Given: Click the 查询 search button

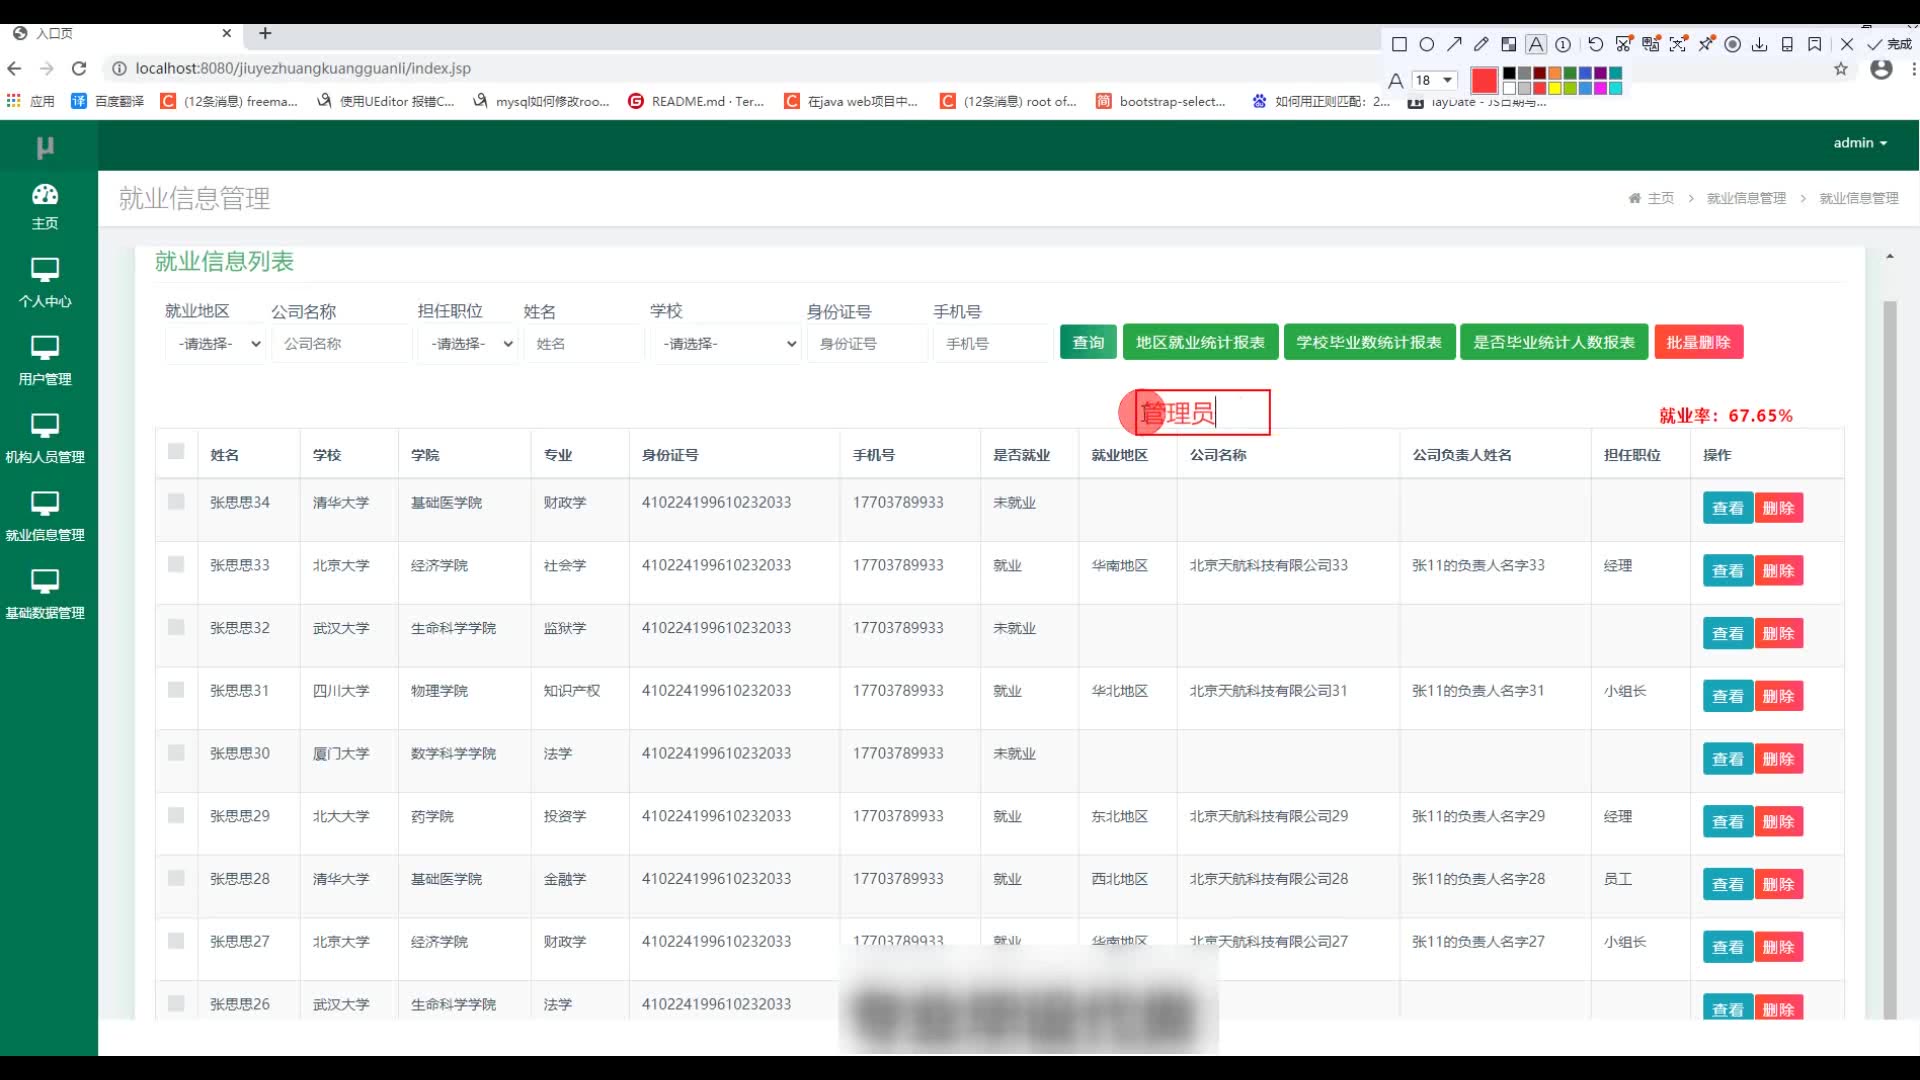Looking at the screenshot, I should pyautogui.click(x=1088, y=342).
